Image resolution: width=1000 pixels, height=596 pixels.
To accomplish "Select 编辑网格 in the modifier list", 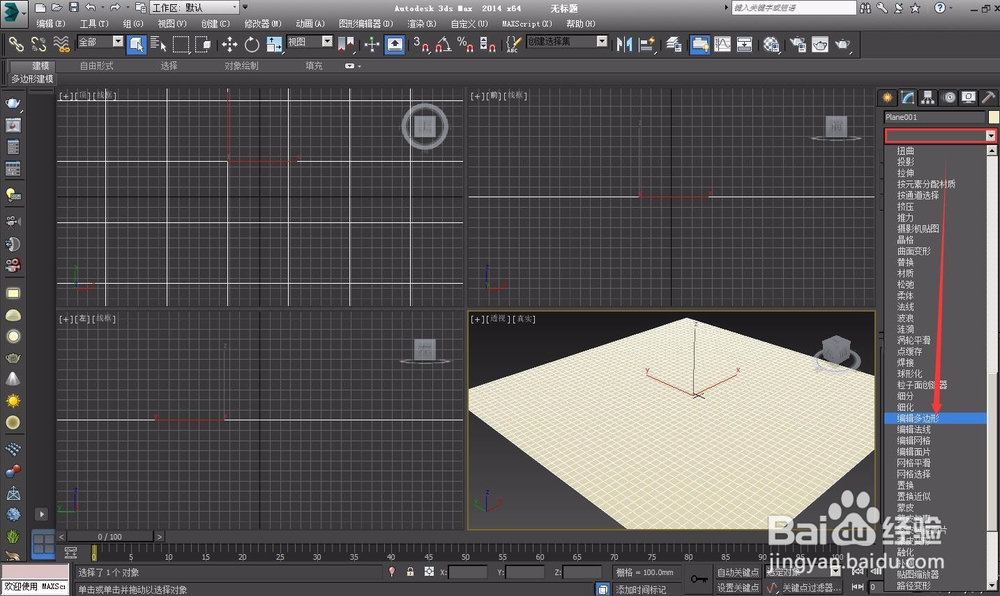I will (913, 440).
